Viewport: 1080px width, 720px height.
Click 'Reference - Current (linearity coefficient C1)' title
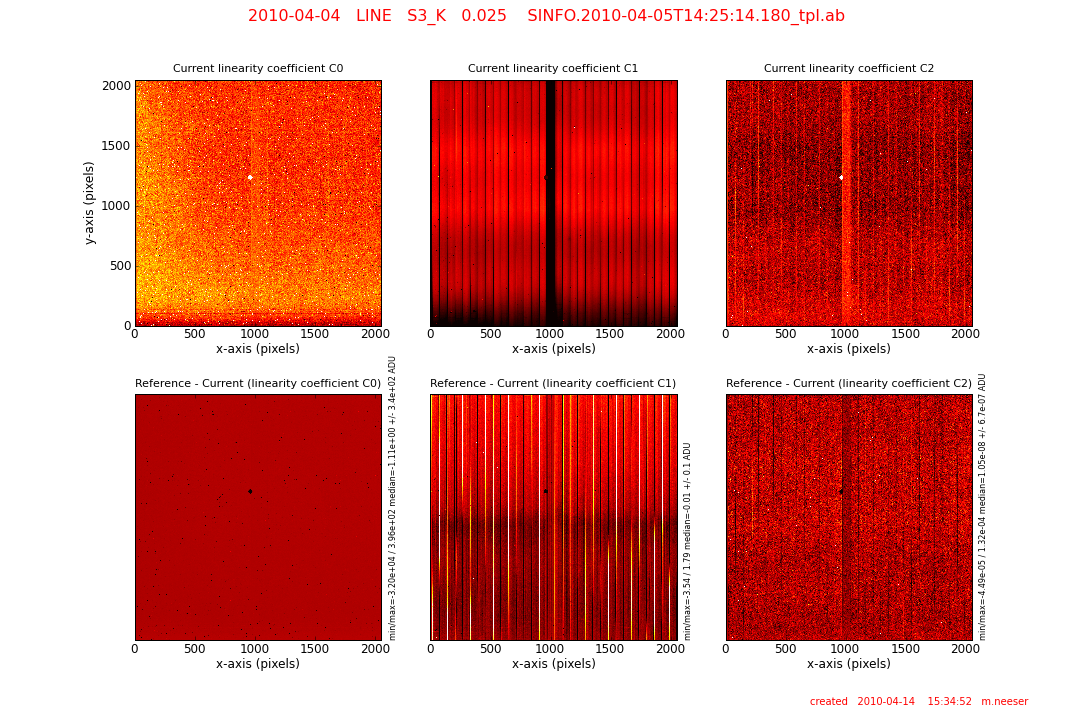coord(553,383)
